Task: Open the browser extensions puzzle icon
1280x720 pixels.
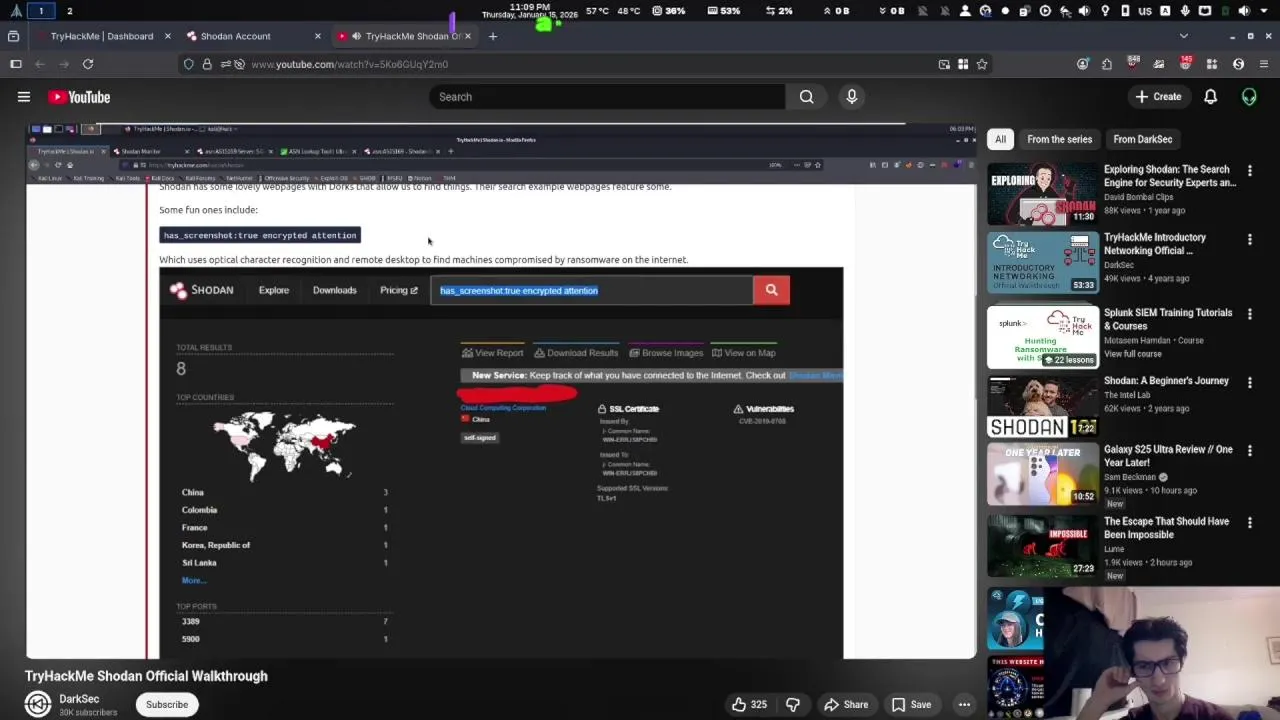Action: pyautogui.click(x=1107, y=64)
